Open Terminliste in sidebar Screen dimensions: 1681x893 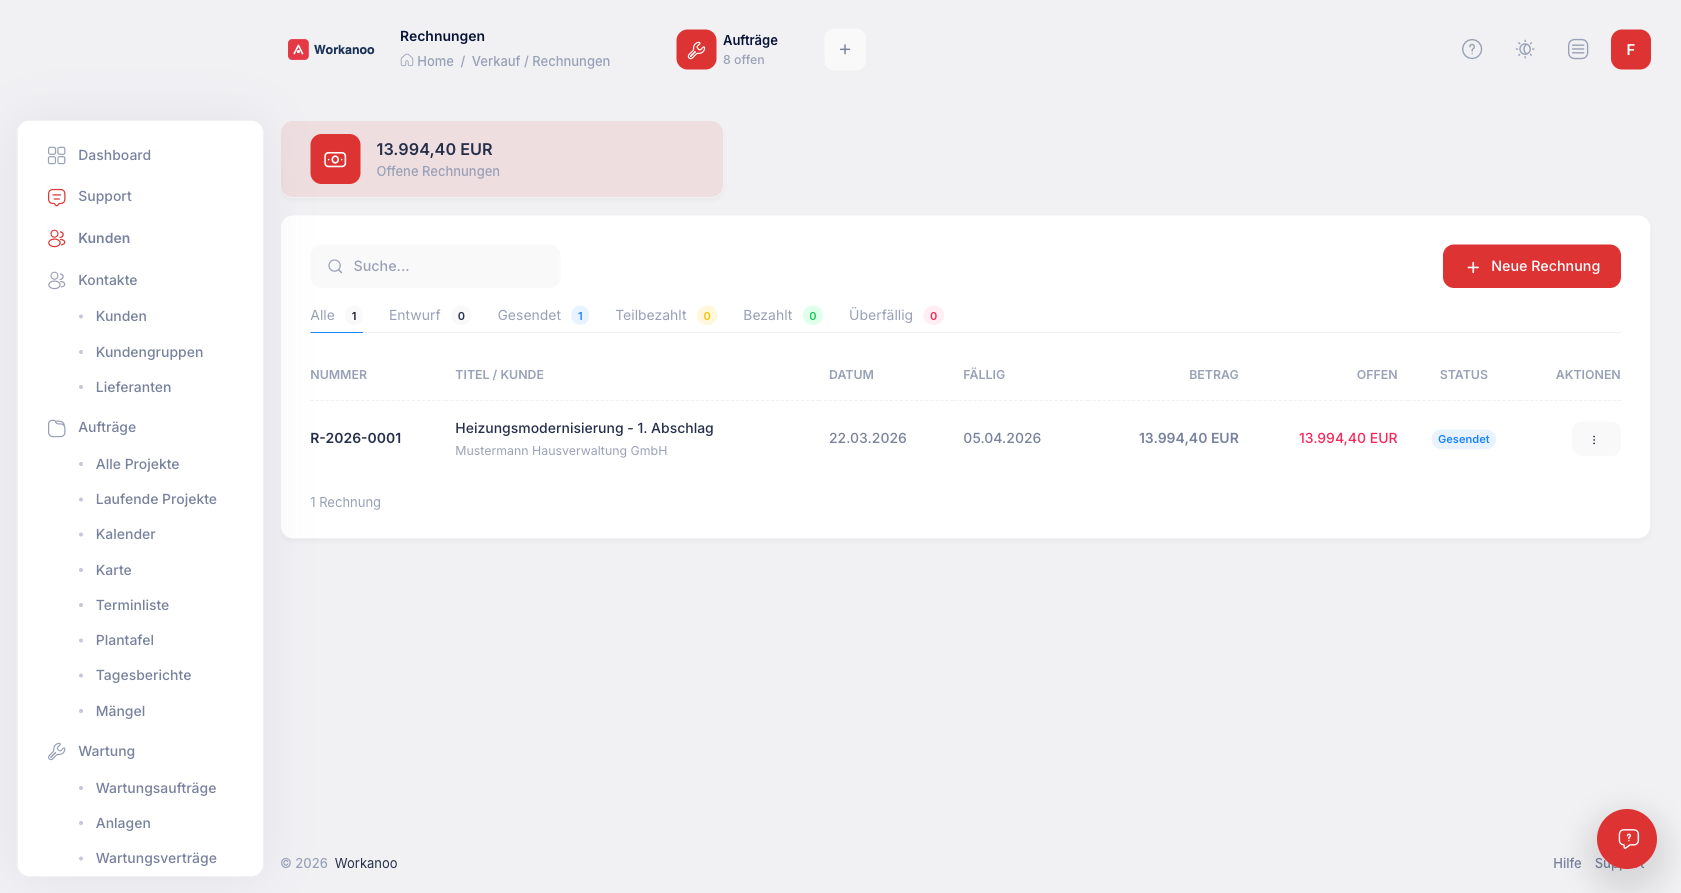pos(132,605)
